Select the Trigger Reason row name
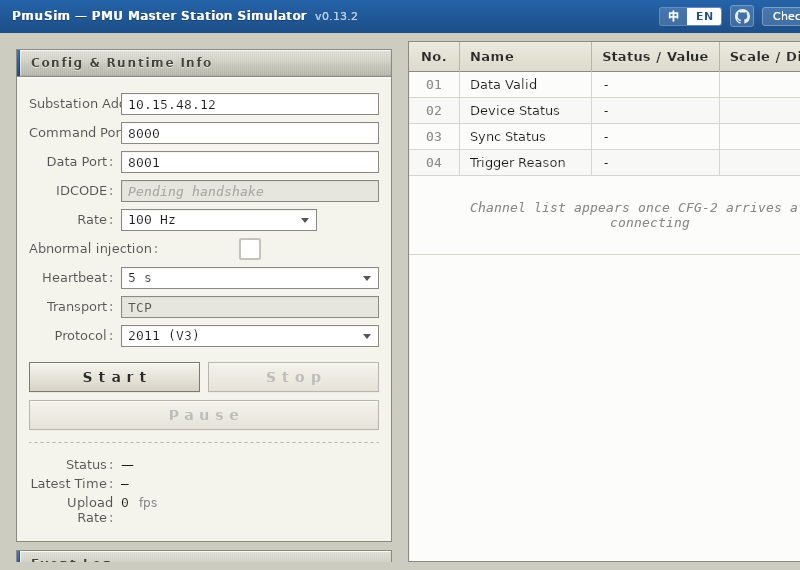Screen dimensions: 800x570 tap(517, 163)
